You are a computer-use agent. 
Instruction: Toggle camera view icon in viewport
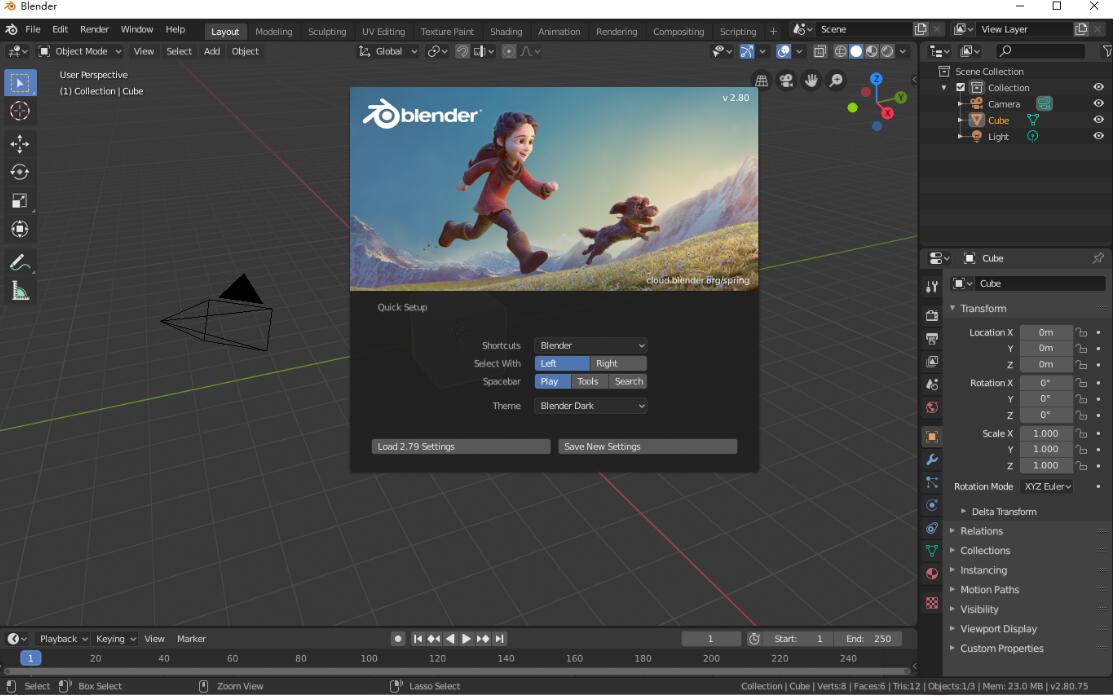[786, 81]
